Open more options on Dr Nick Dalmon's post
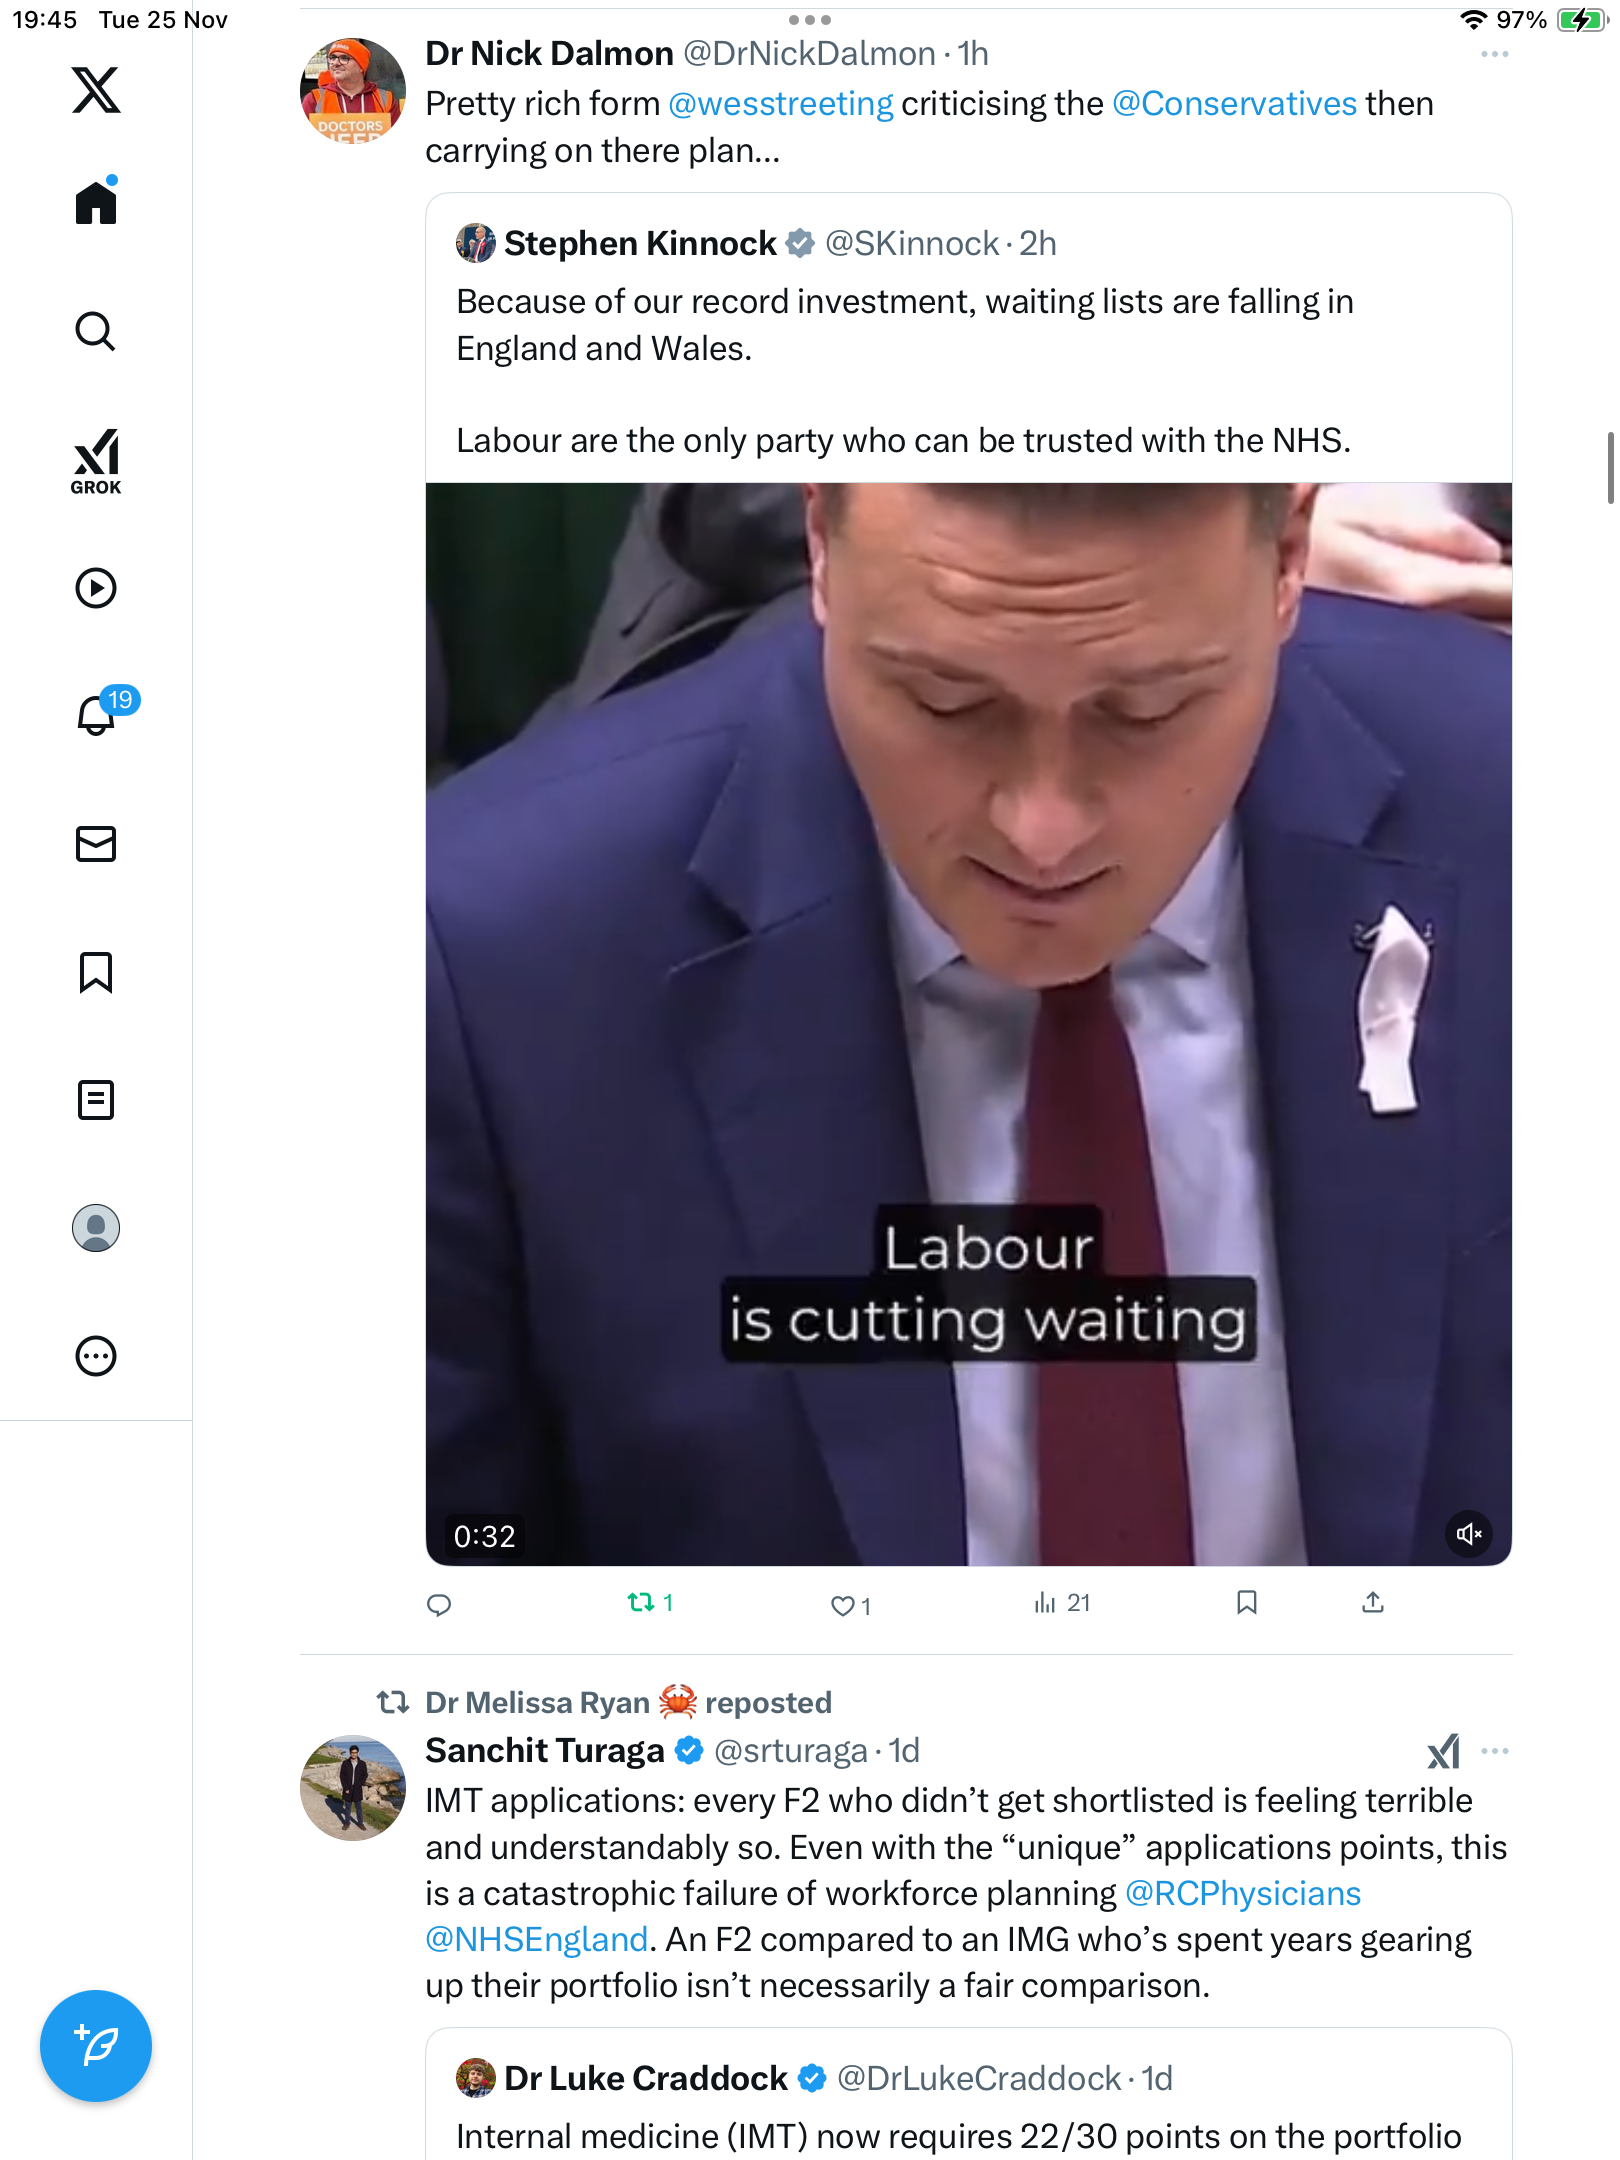This screenshot has width=1620, height=2160. pyautogui.click(x=1494, y=54)
